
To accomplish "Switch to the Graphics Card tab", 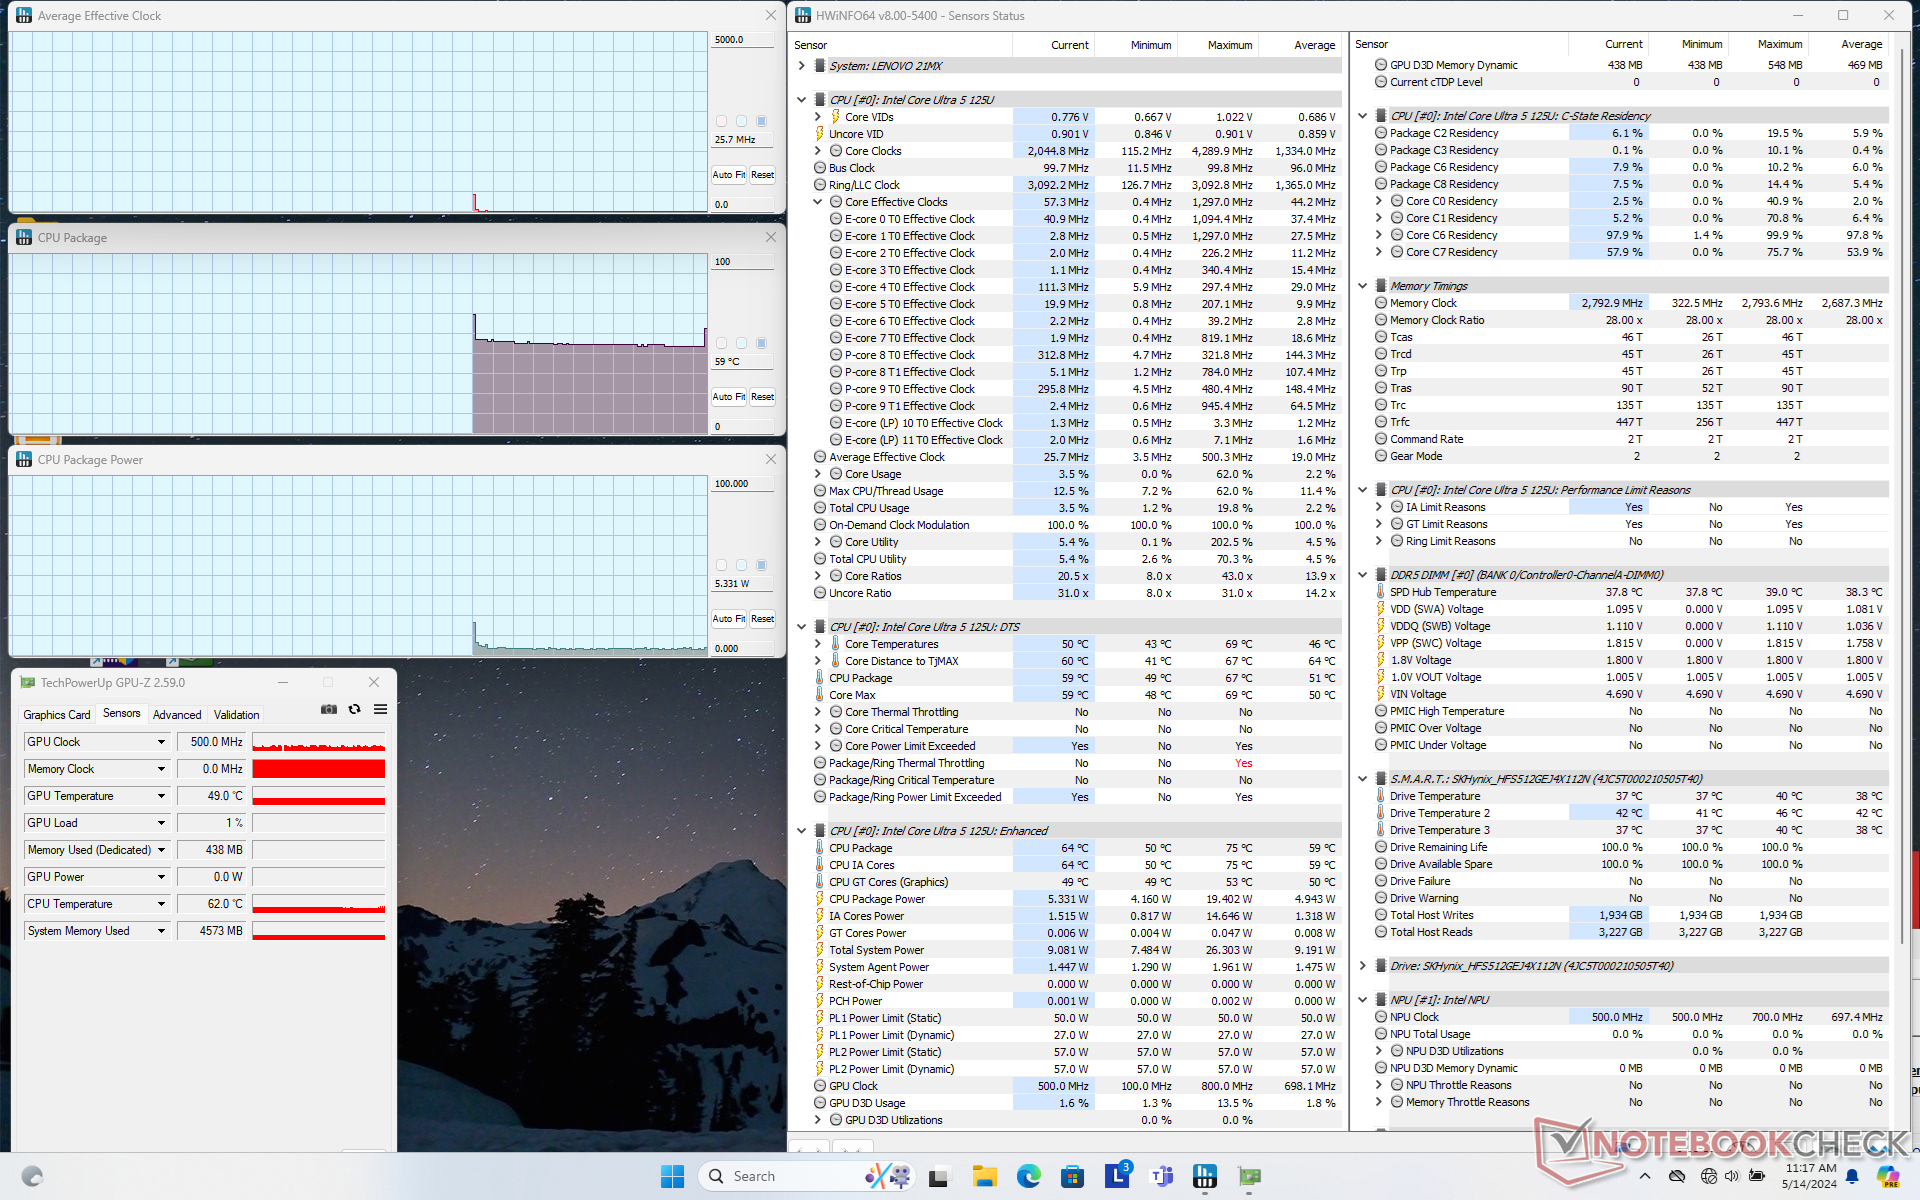I will point(57,714).
